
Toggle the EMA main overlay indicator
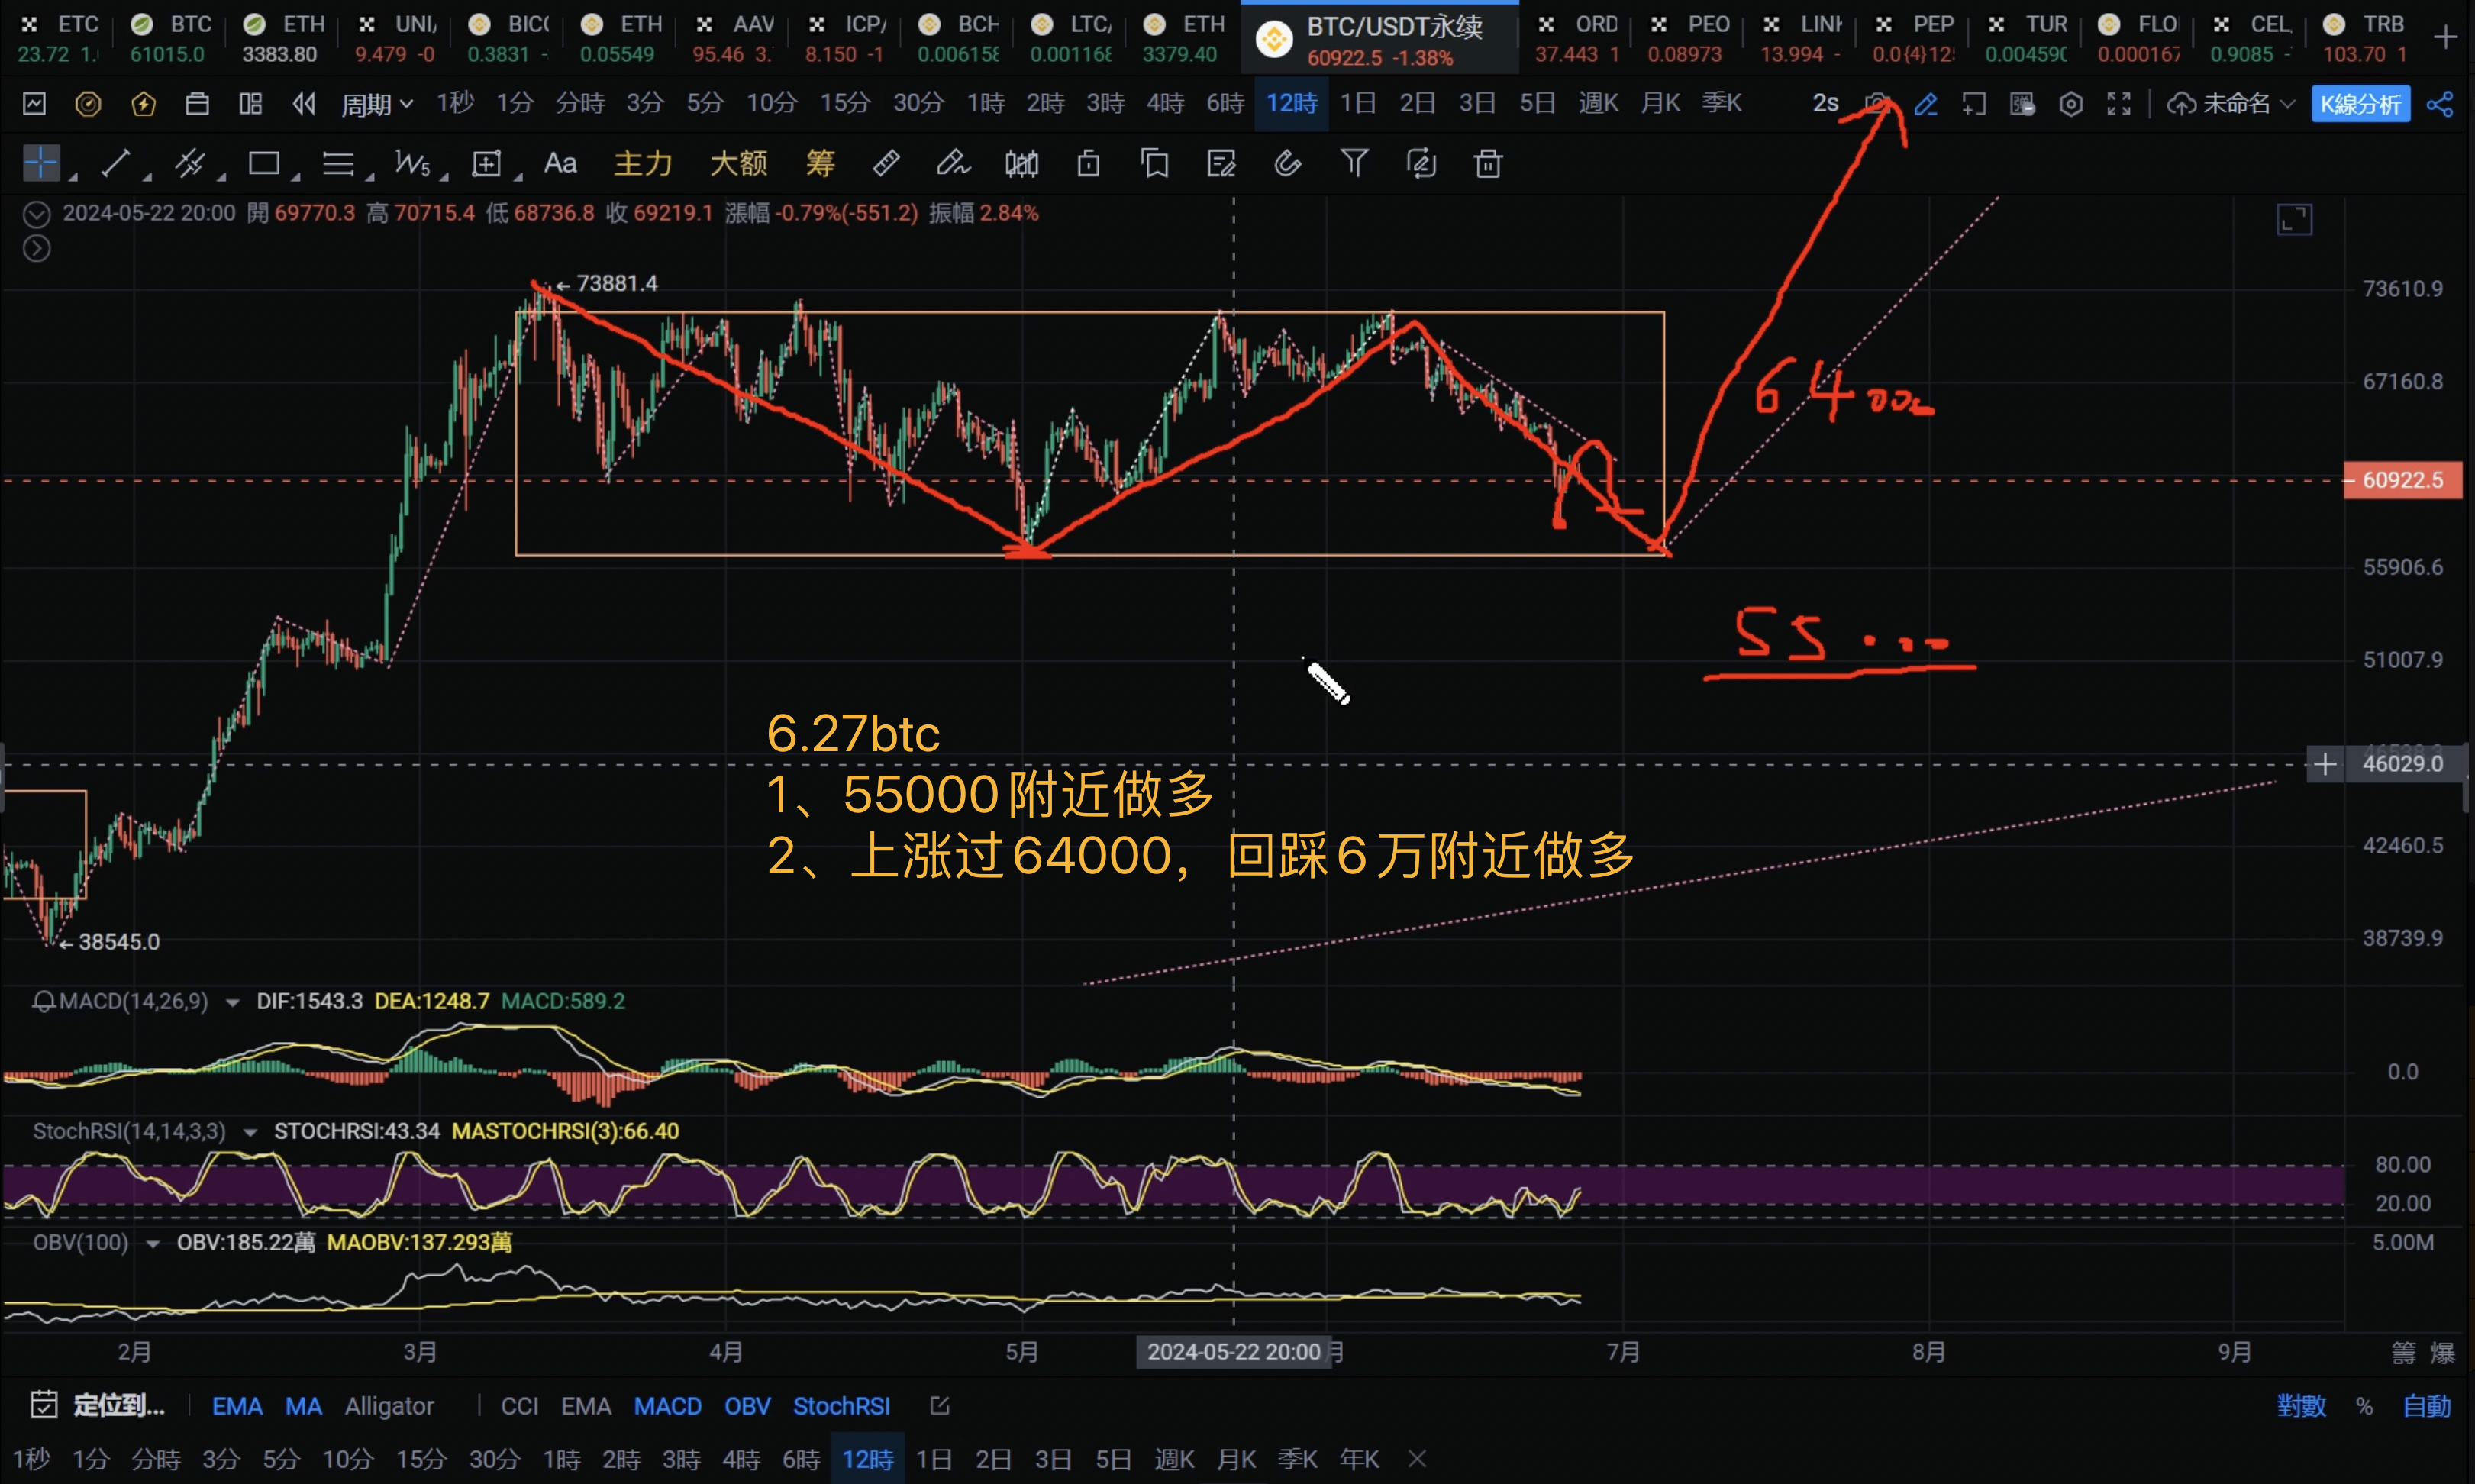click(x=237, y=1406)
